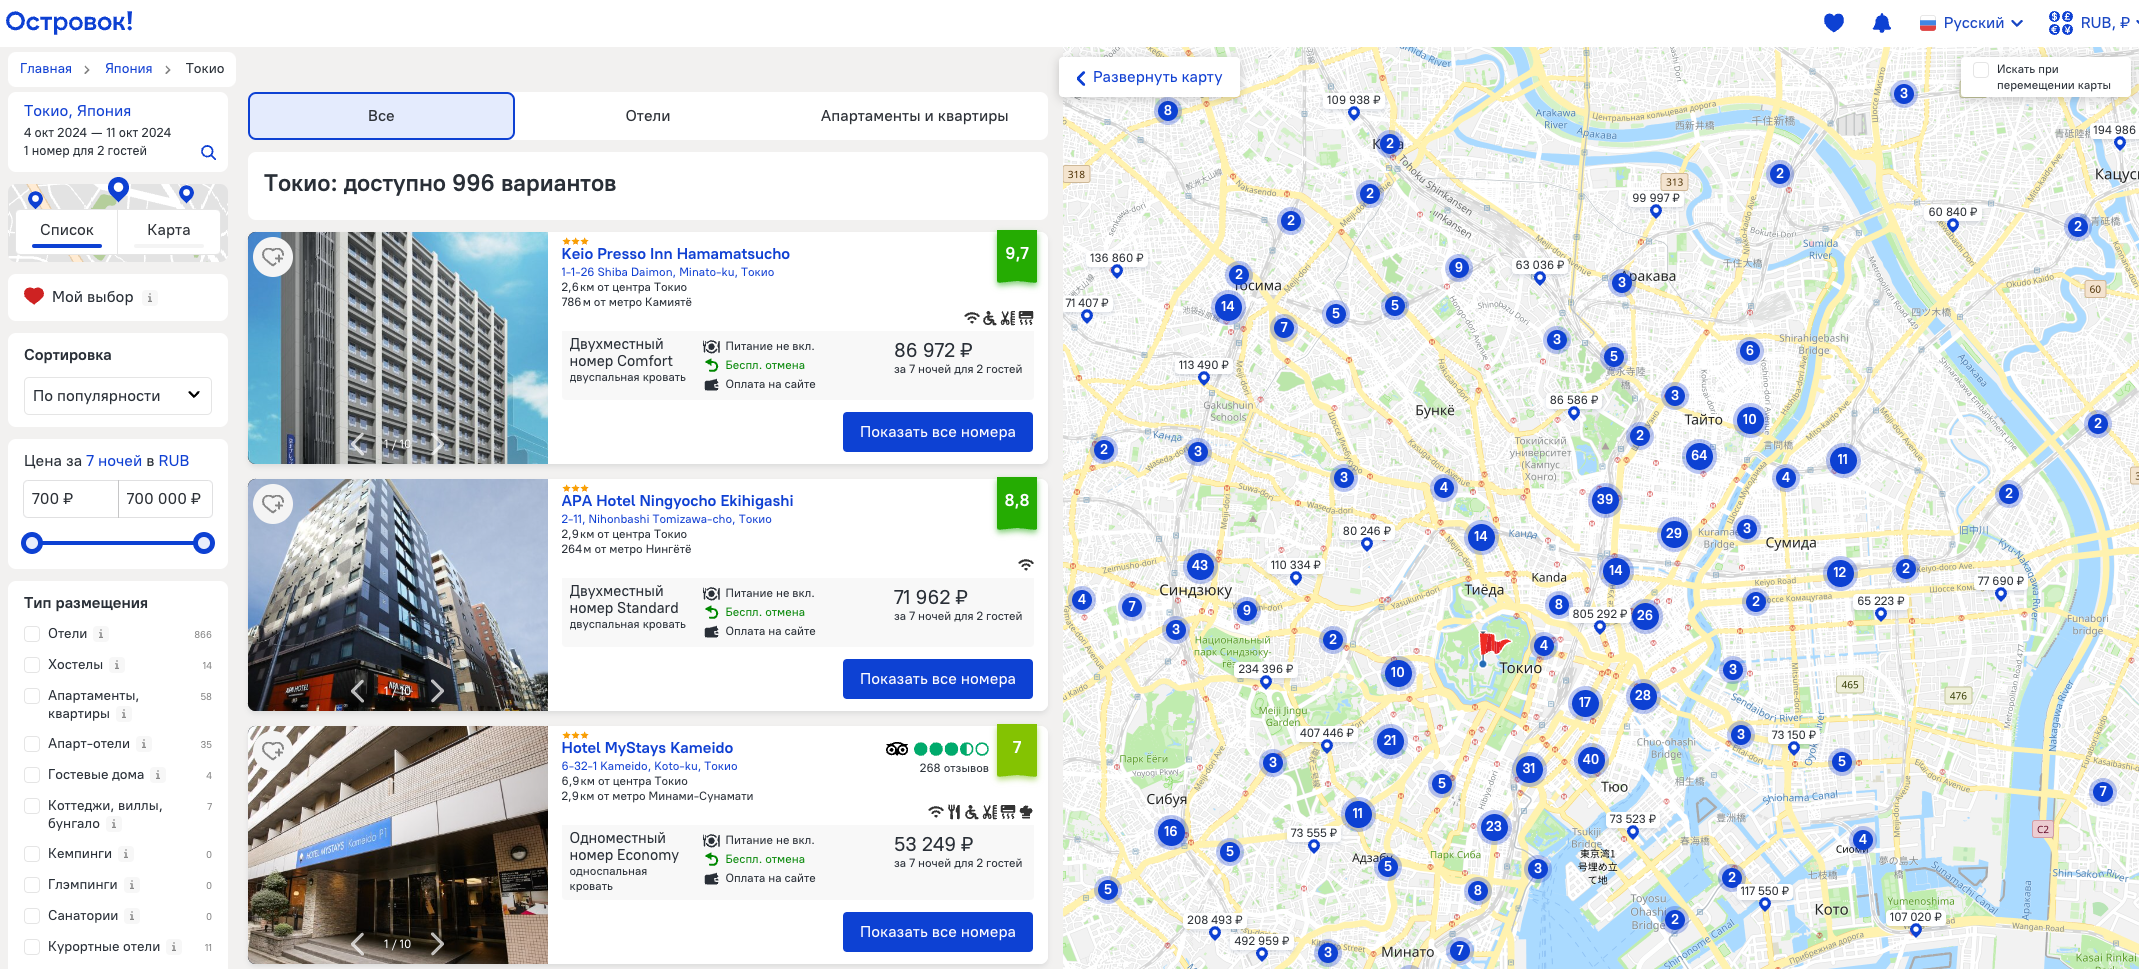
Task: Show all rooms for Hotel MyStays Kameido
Action: click(x=937, y=932)
